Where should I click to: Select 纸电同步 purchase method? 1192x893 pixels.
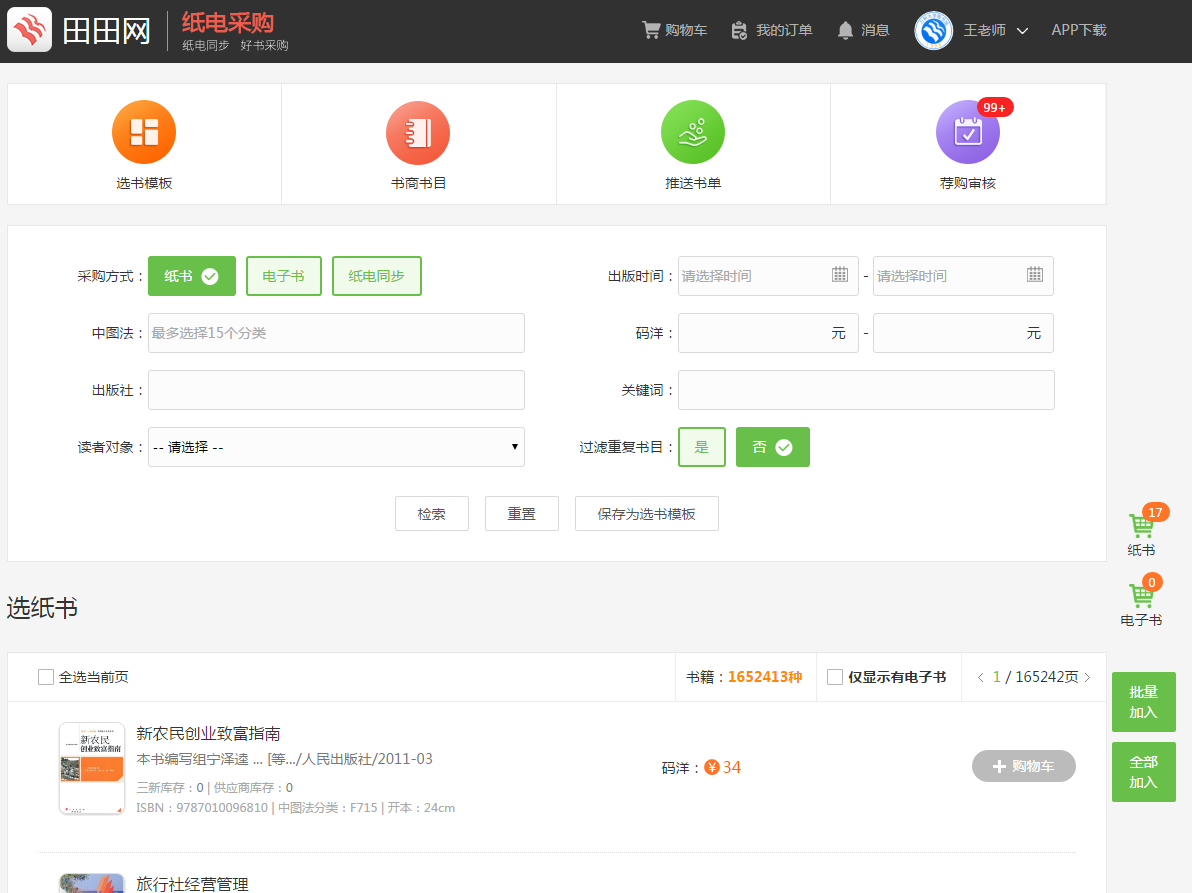click(376, 276)
